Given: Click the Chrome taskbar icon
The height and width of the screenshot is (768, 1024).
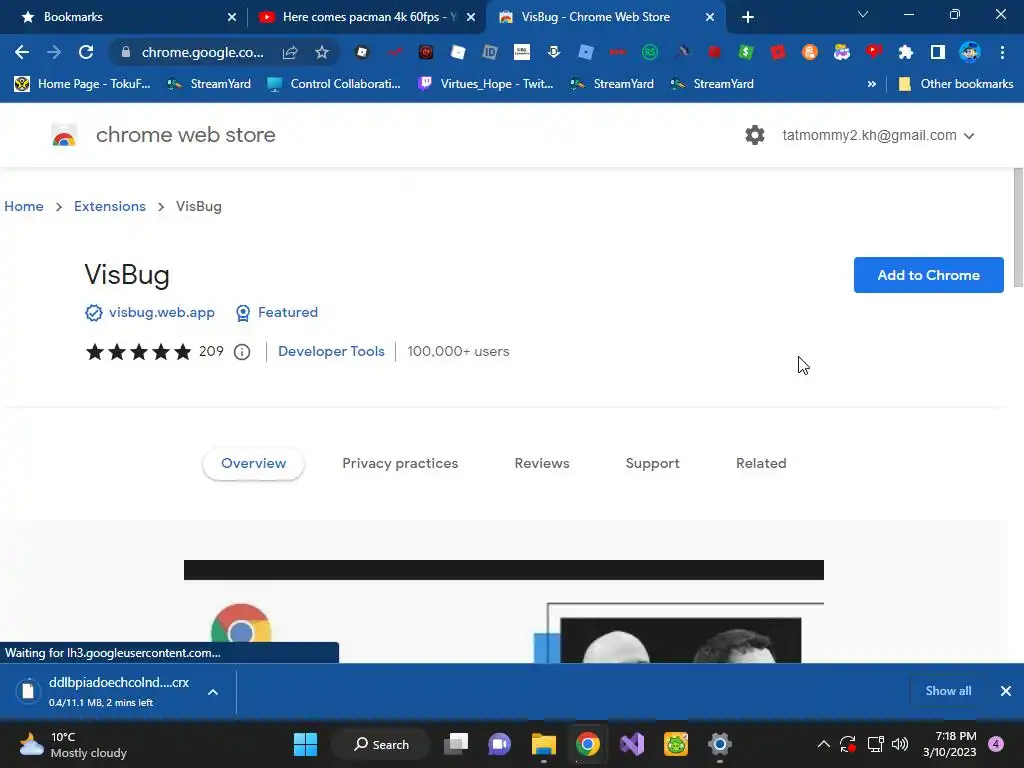Looking at the screenshot, I should (588, 744).
